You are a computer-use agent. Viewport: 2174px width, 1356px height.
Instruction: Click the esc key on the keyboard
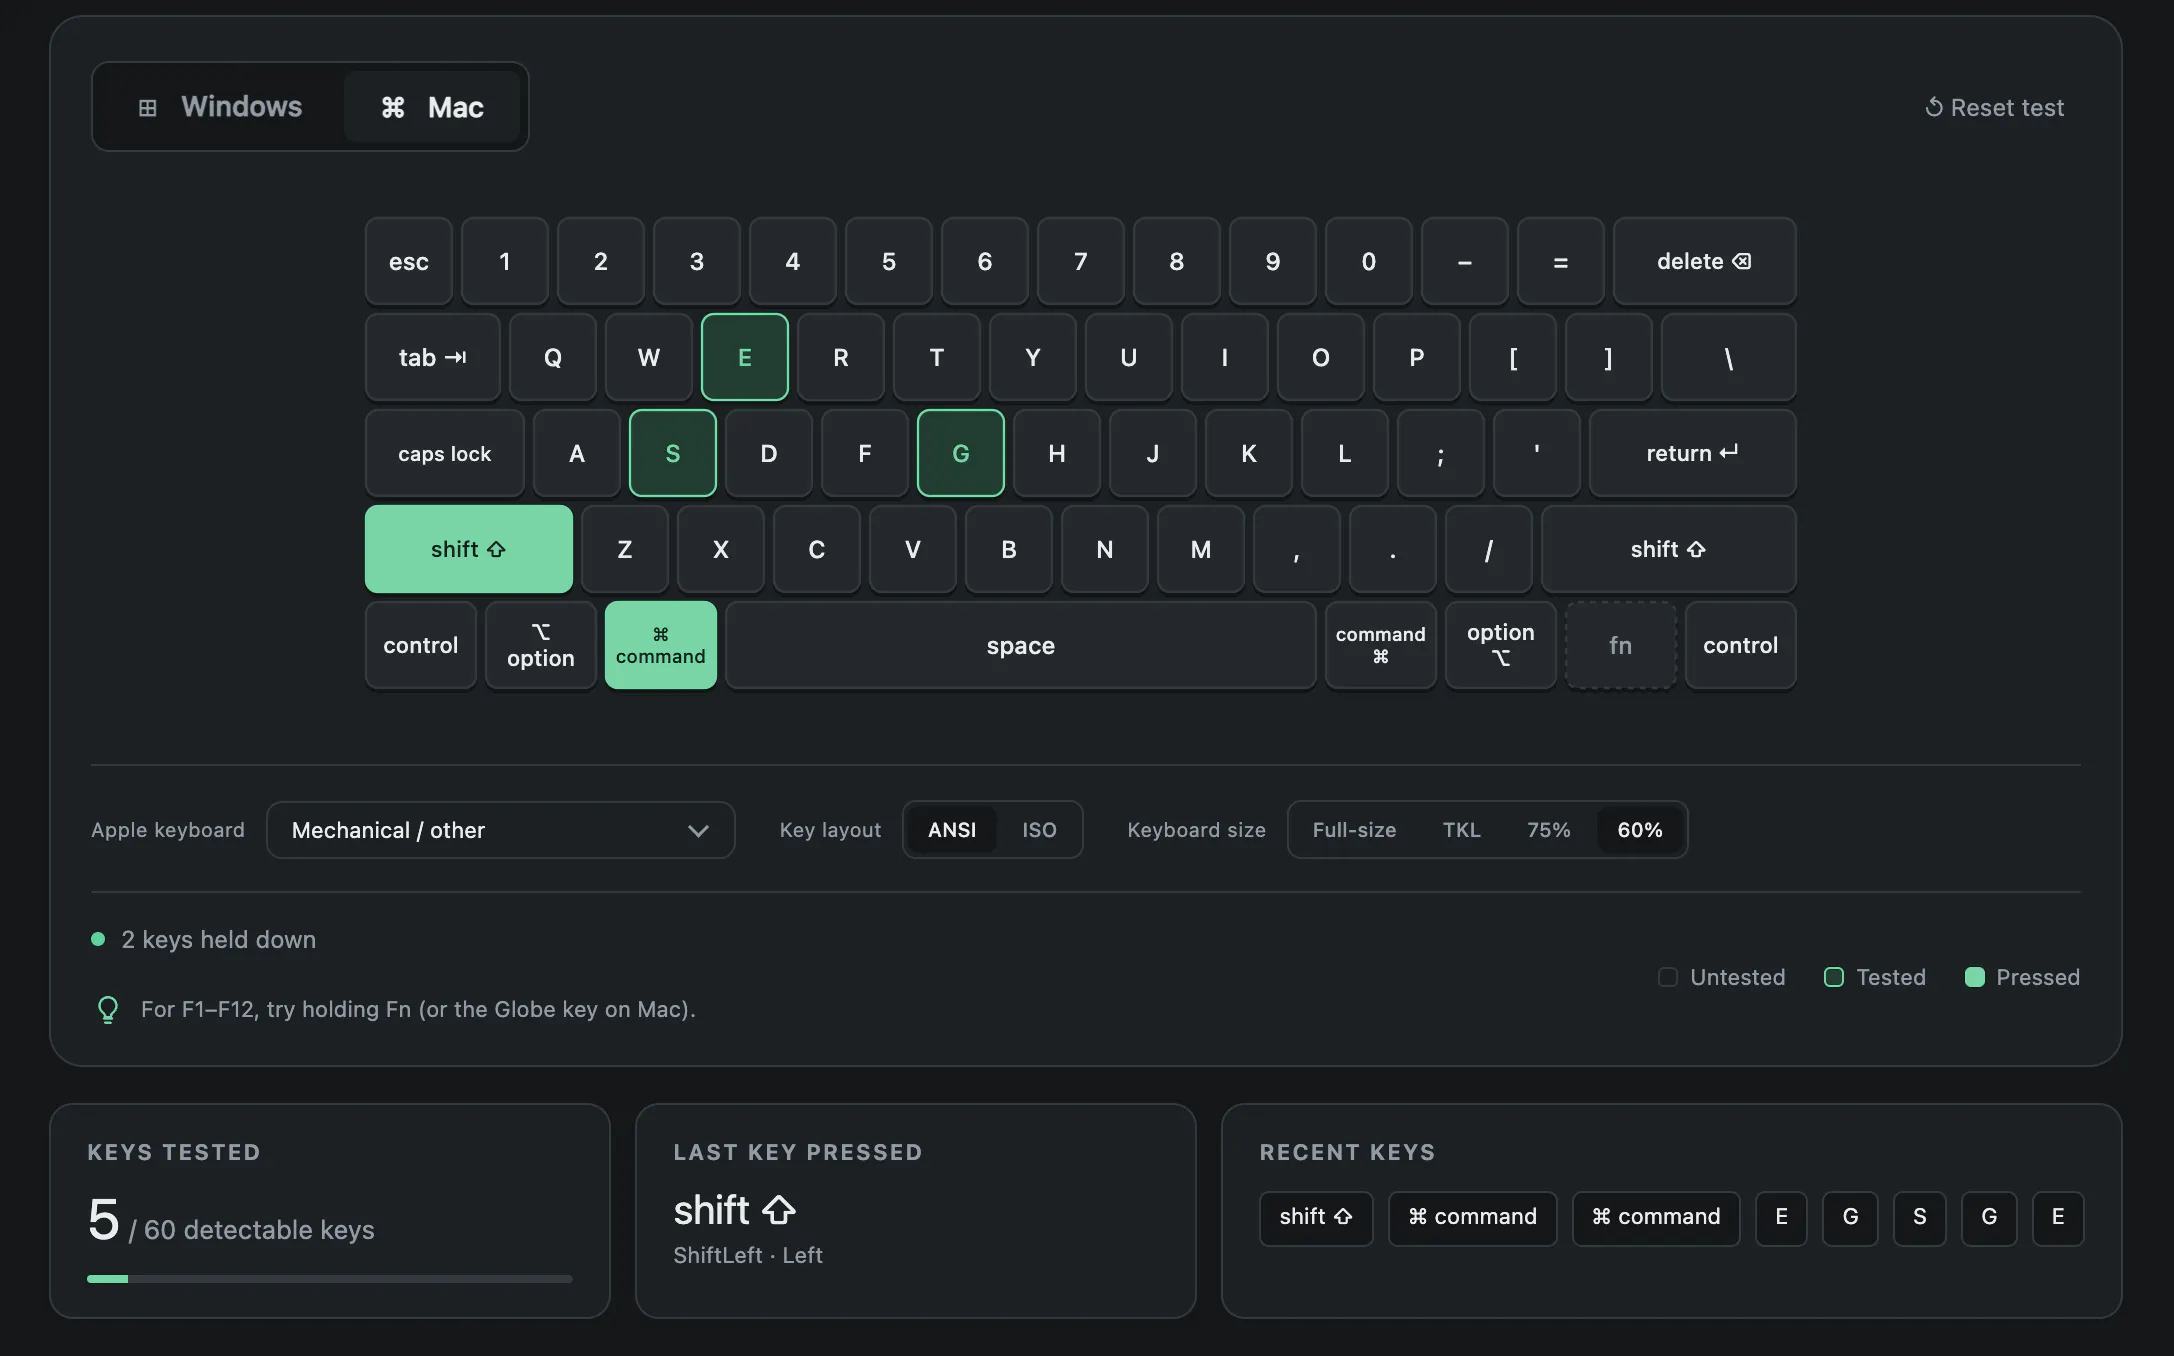[x=409, y=261]
